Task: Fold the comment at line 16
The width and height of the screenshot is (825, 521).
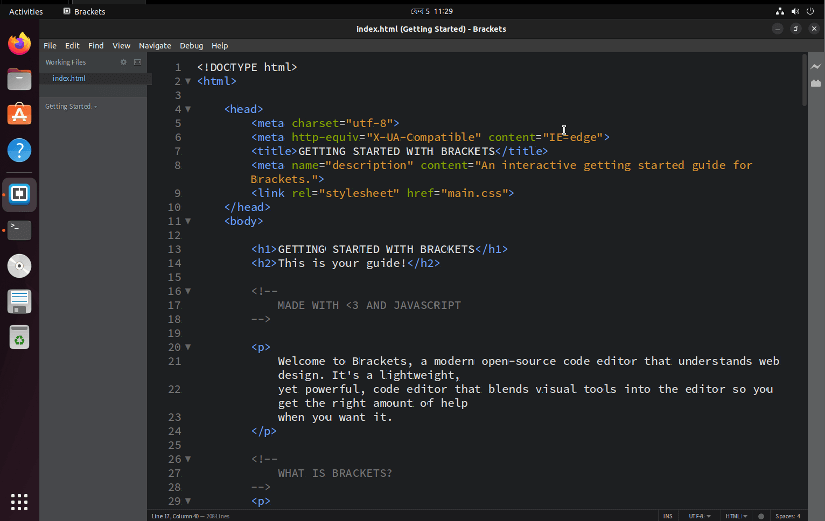Action: point(188,291)
